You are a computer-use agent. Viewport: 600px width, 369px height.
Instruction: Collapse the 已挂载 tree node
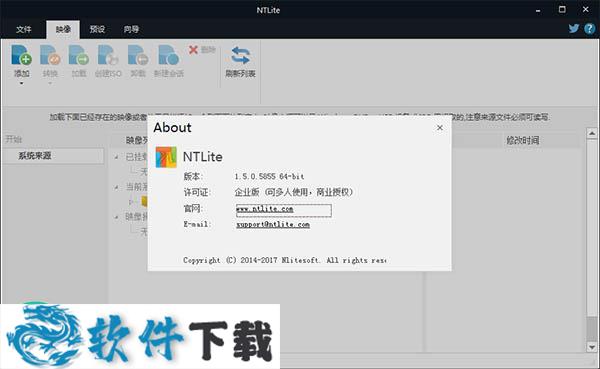pyautogui.click(x=117, y=157)
